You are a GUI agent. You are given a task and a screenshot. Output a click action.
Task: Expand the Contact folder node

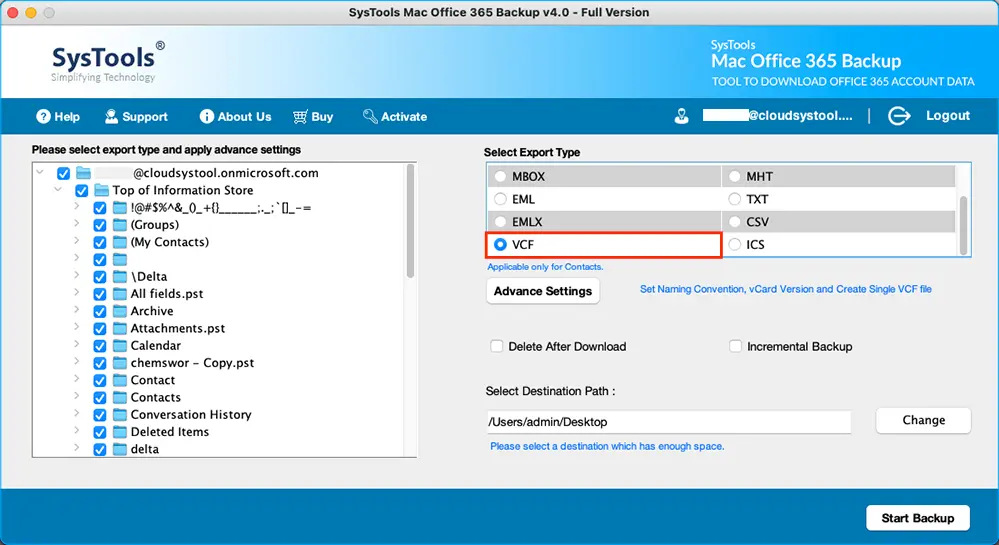[x=76, y=379]
